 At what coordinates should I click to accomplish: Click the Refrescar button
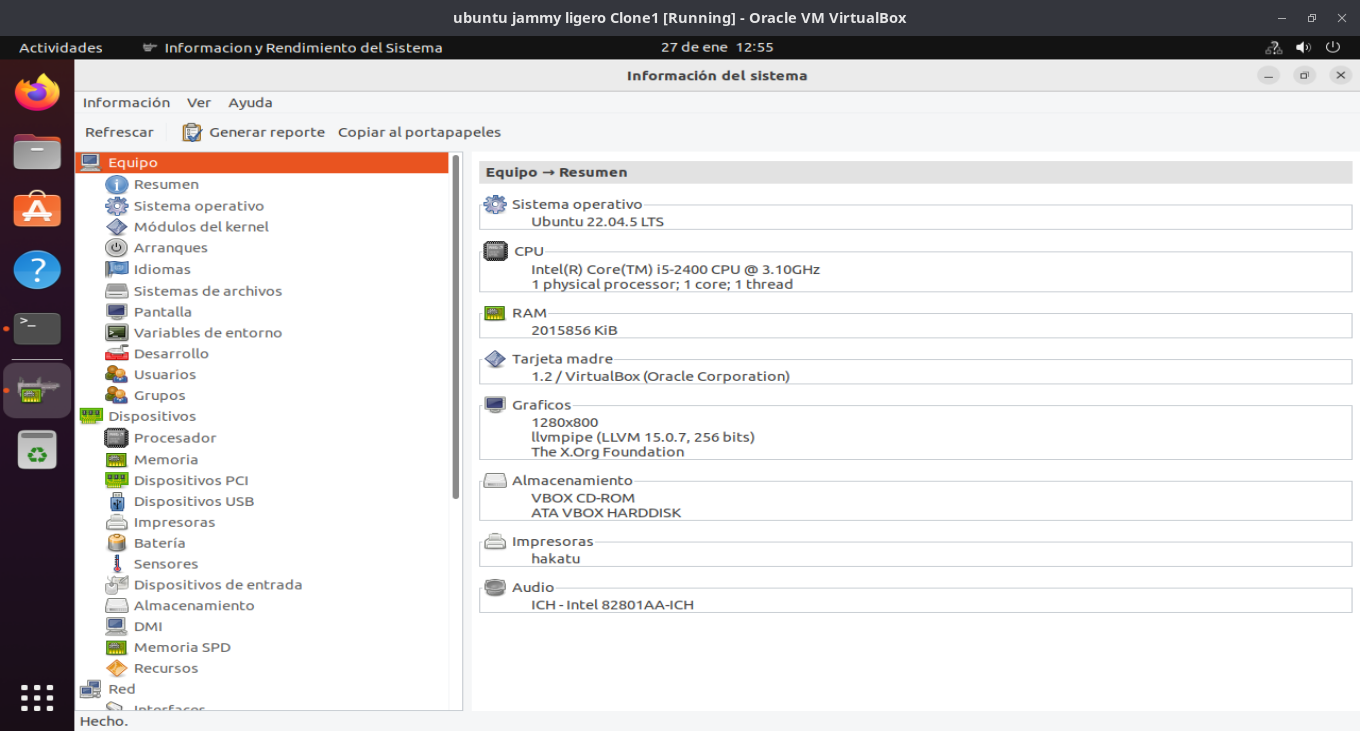click(x=119, y=132)
